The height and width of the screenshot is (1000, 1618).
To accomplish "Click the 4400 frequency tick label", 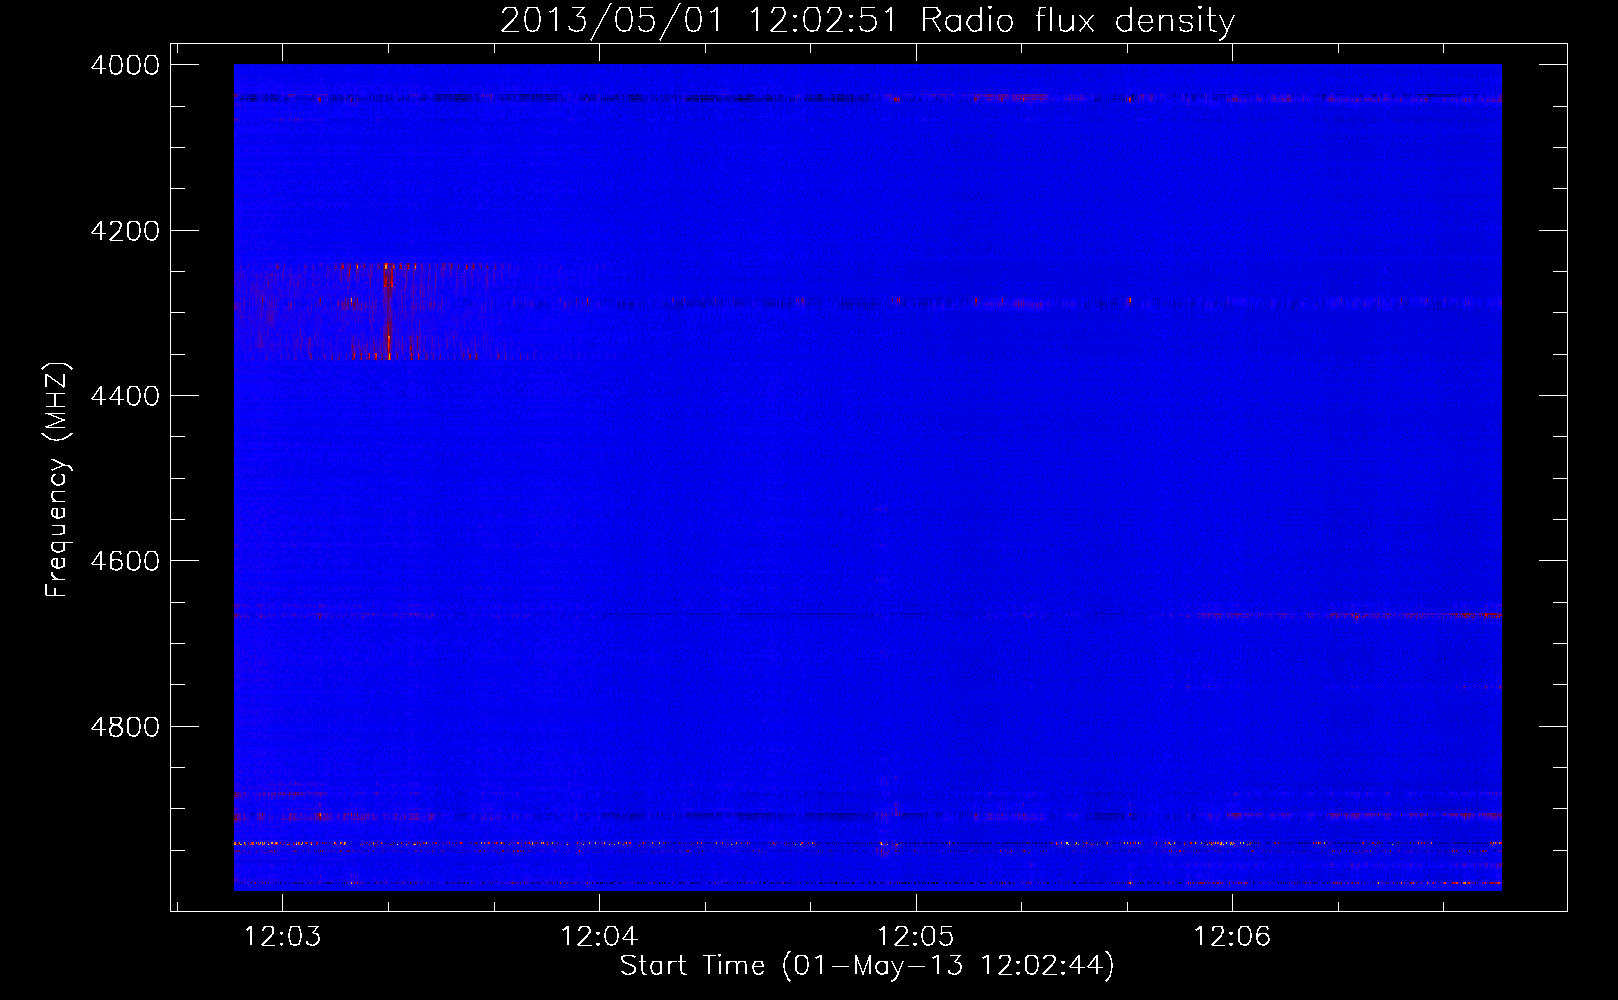I will click(x=125, y=396).
